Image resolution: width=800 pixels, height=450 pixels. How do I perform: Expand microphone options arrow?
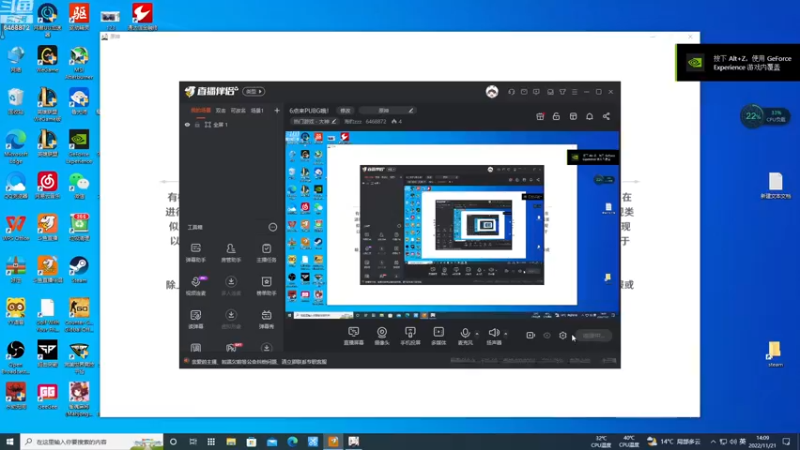point(477,334)
